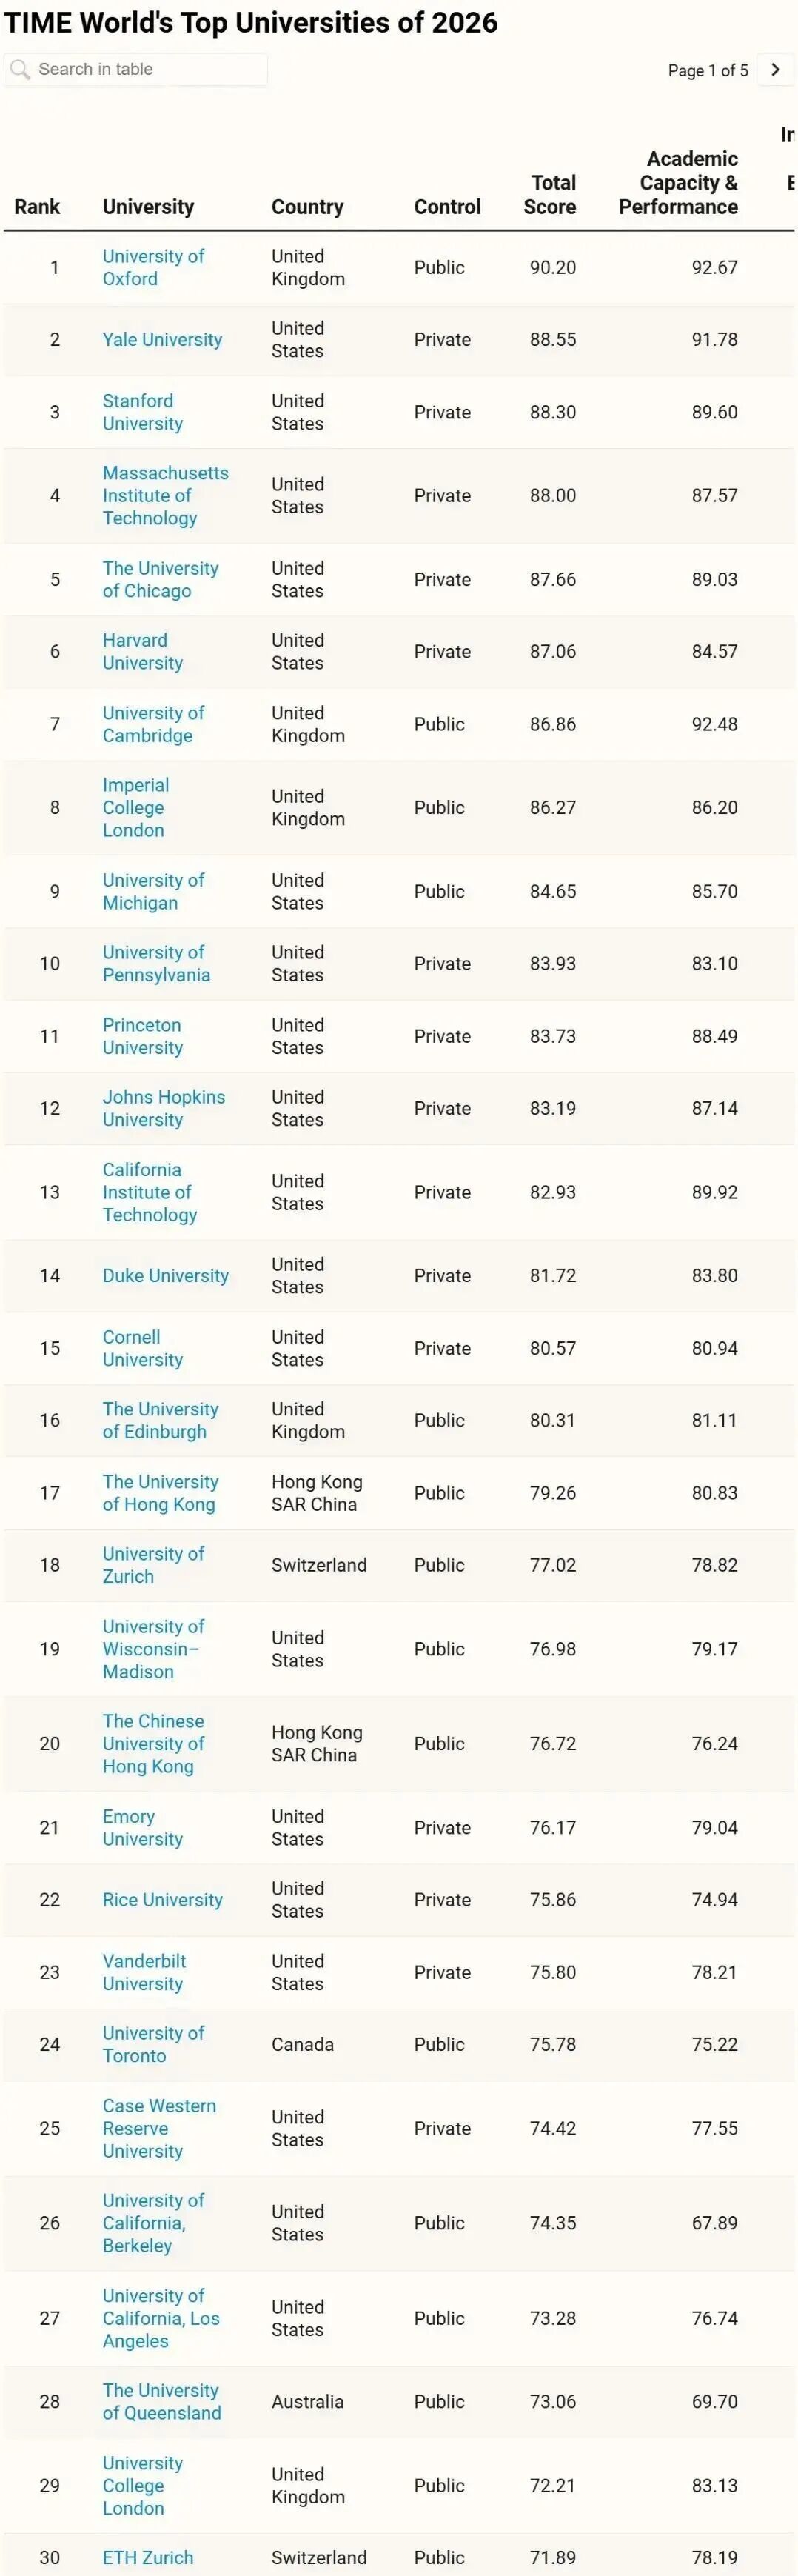Open Massachusetts Institute of Technology link
Screen dimensions: 798x2576
(x=165, y=496)
